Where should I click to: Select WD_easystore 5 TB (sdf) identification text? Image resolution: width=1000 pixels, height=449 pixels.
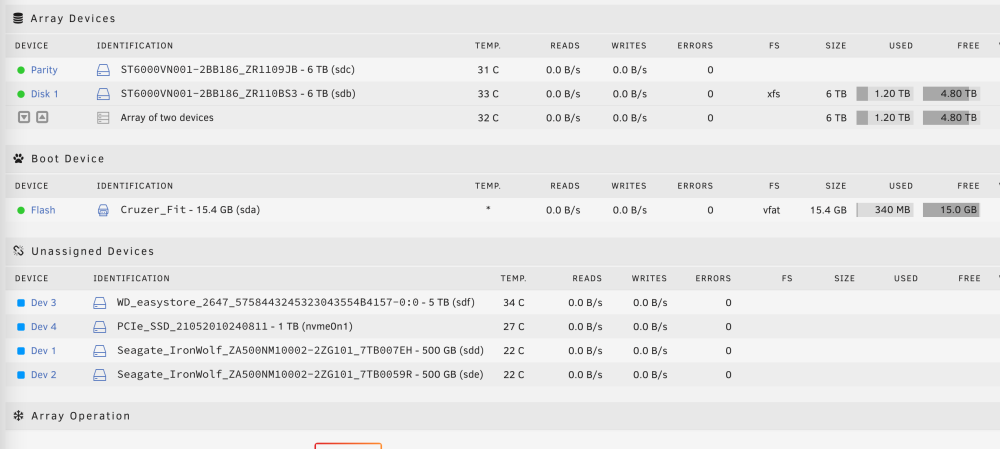pyautogui.click(x=296, y=303)
